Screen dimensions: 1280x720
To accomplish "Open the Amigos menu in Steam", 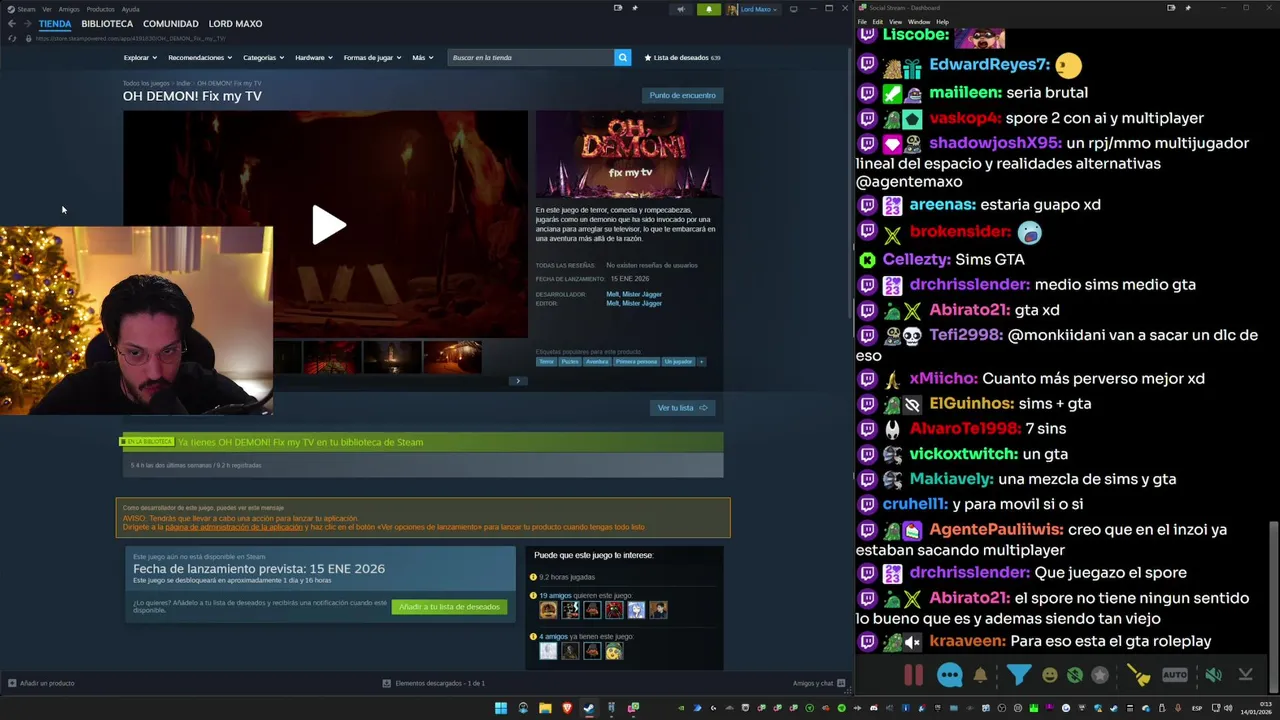I will coord(69,9).
